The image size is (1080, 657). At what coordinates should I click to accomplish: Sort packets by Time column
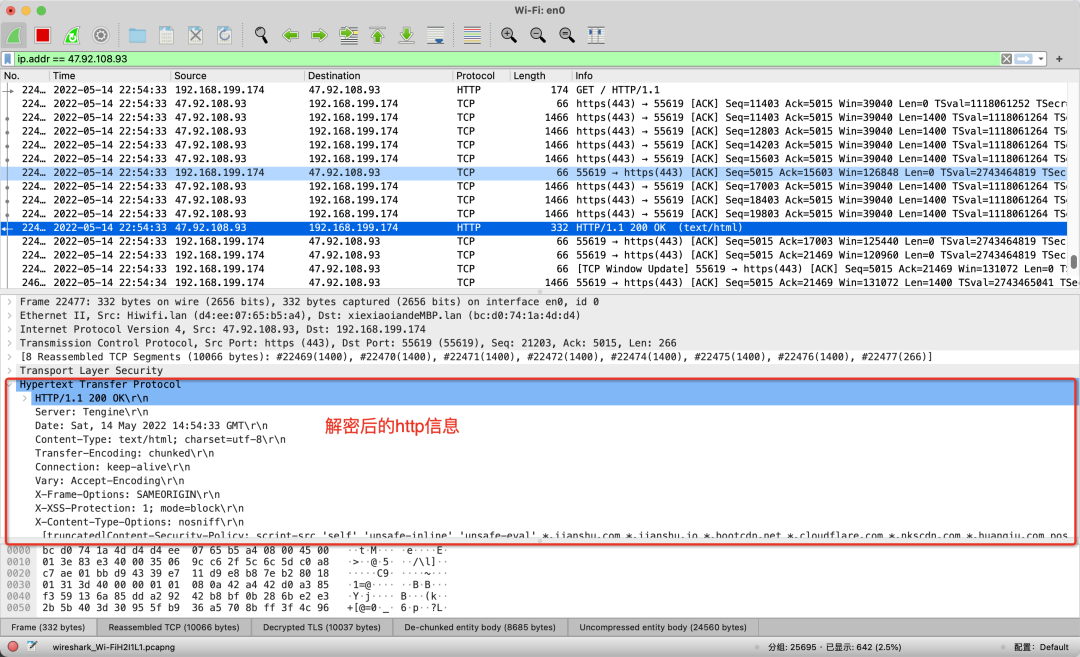[110, 76]
